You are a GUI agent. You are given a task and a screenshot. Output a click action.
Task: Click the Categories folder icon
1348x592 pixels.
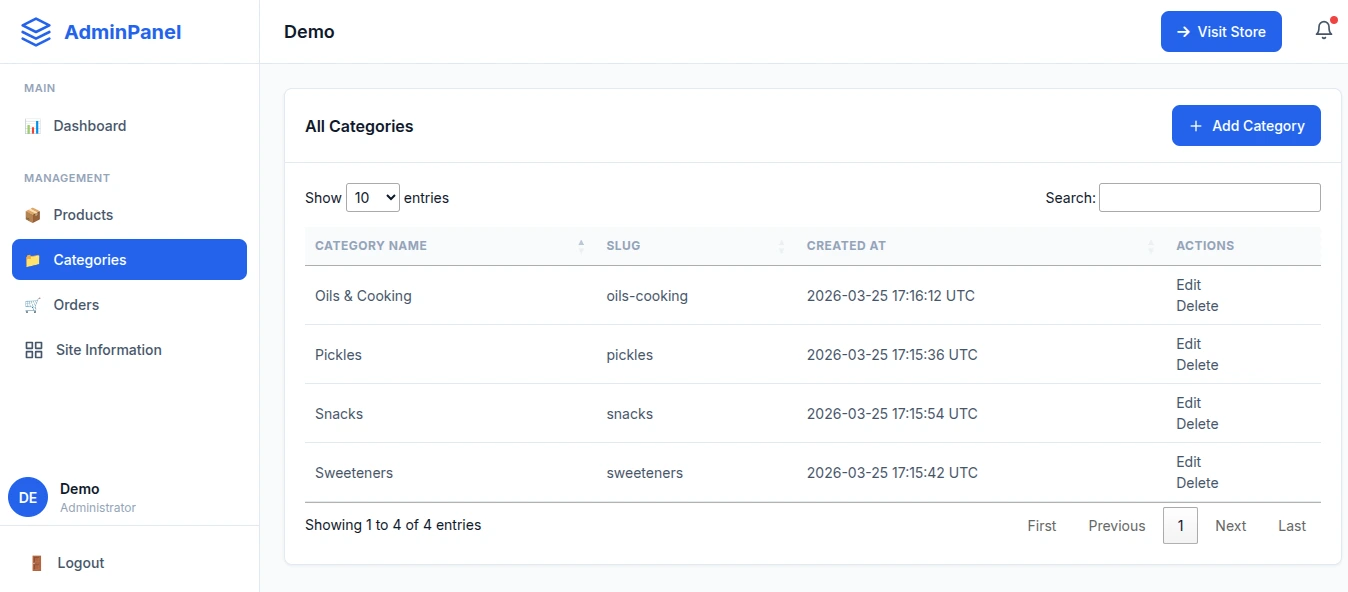click(x=33, y=259)
